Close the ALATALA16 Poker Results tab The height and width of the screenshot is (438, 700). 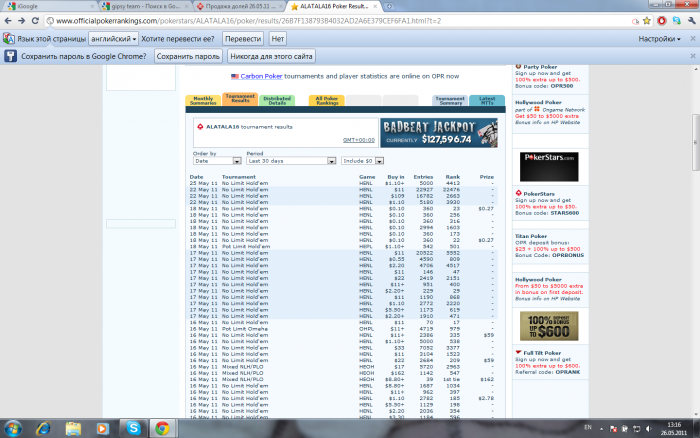tap(375, 6)
